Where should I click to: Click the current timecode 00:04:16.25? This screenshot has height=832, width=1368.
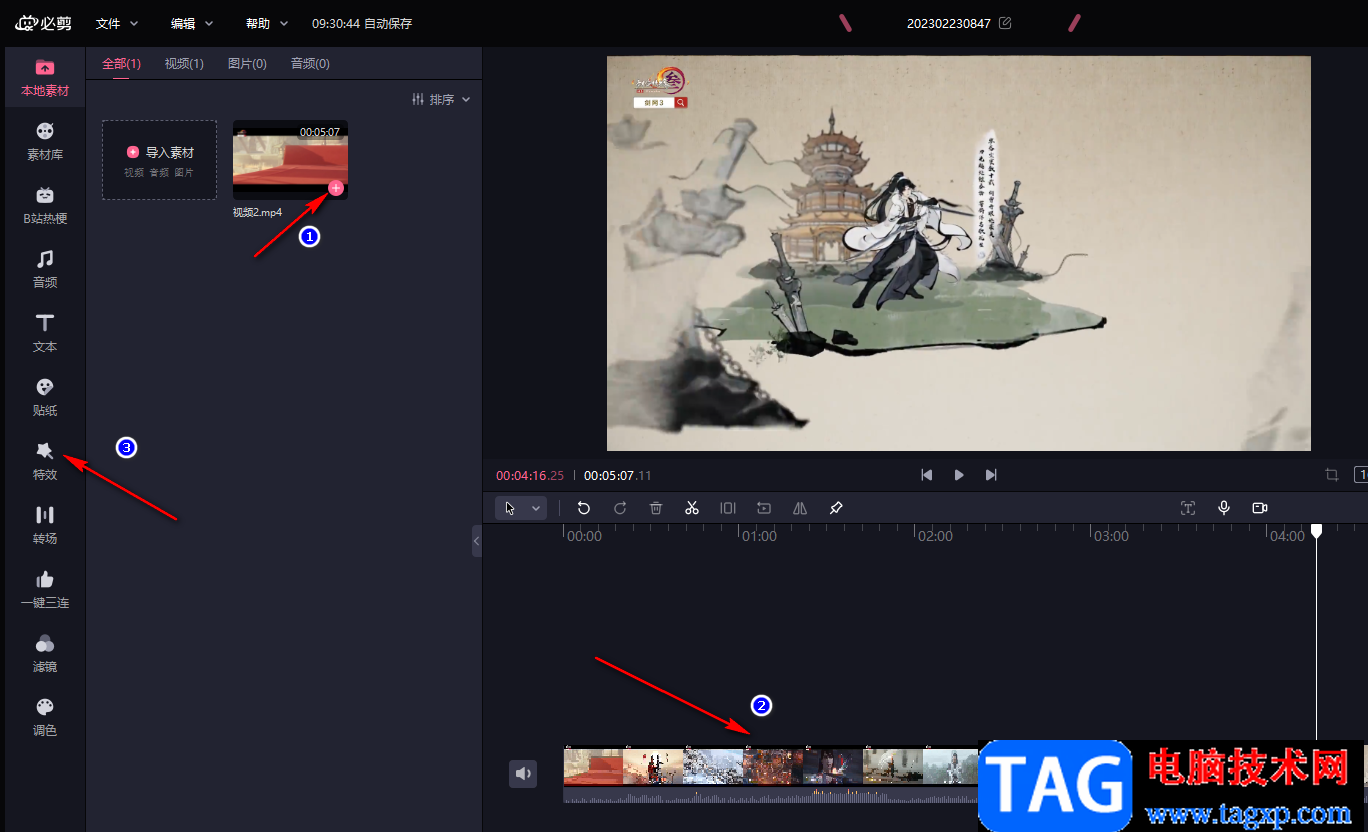[x=530, y=475]
